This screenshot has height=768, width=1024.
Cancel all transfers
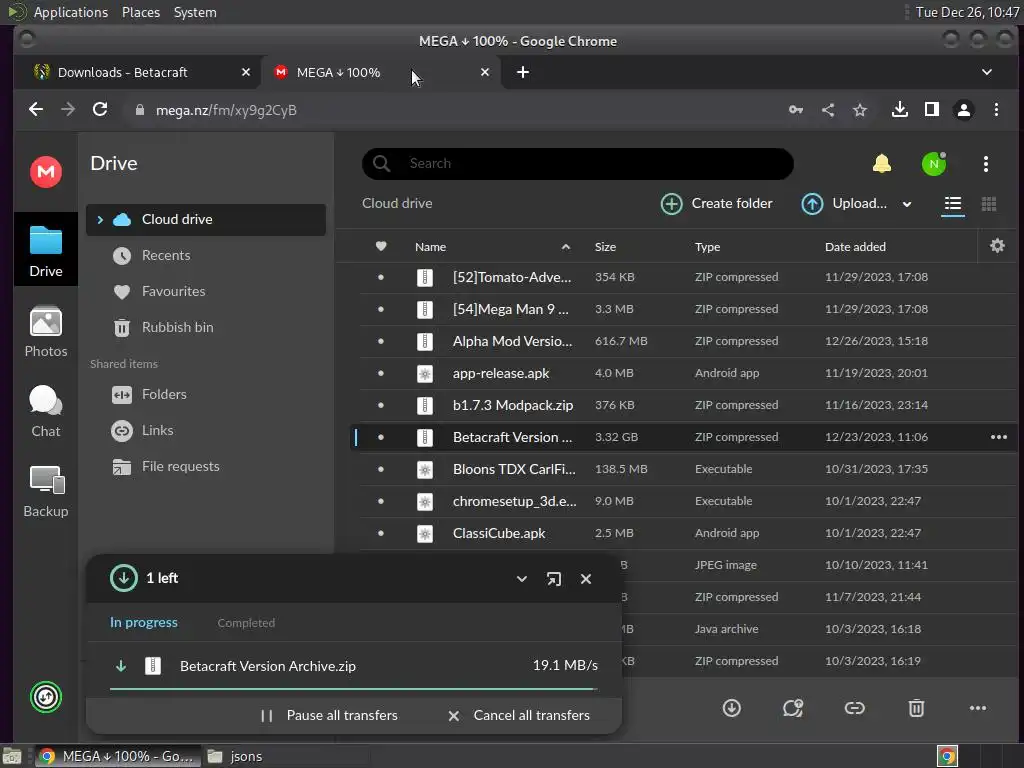pos(519,715)
